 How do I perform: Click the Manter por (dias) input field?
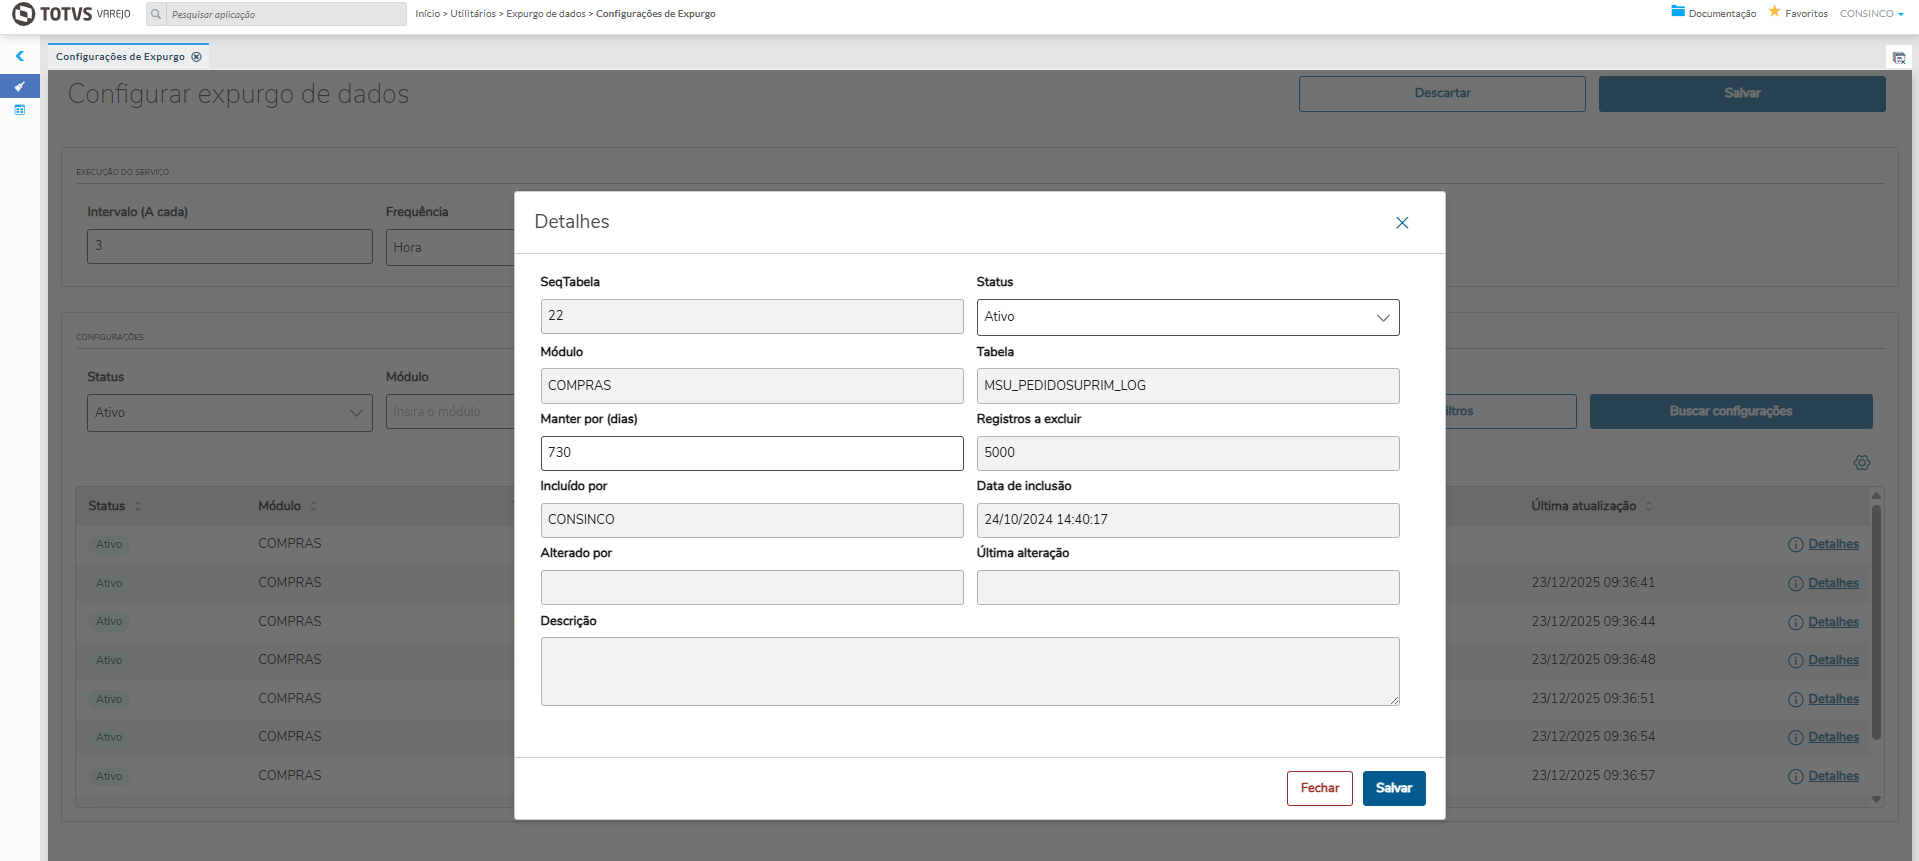pos(751,453)
